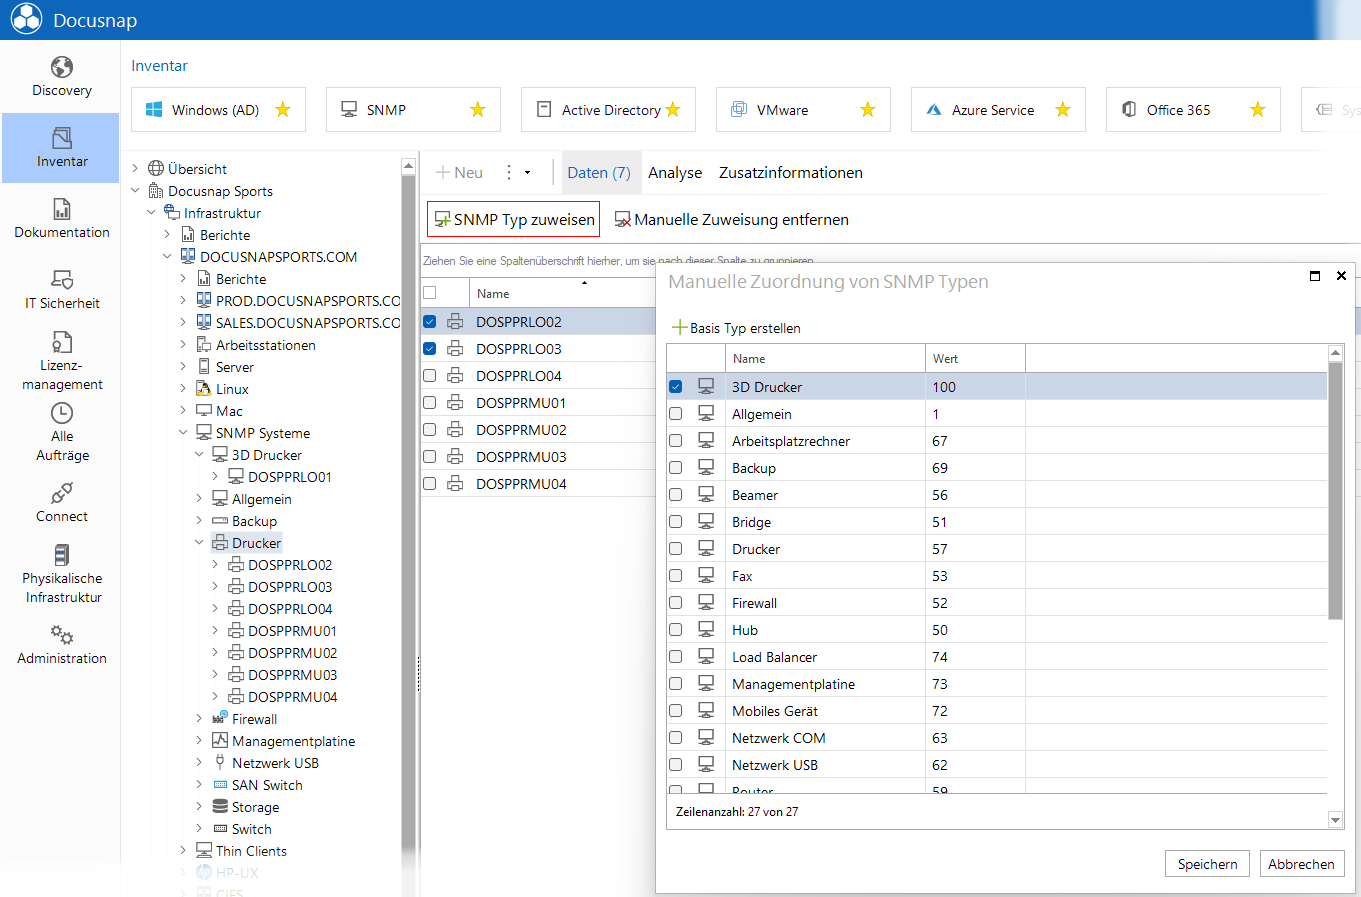Click Basis Typ erstellen

[x=737, y=328]
